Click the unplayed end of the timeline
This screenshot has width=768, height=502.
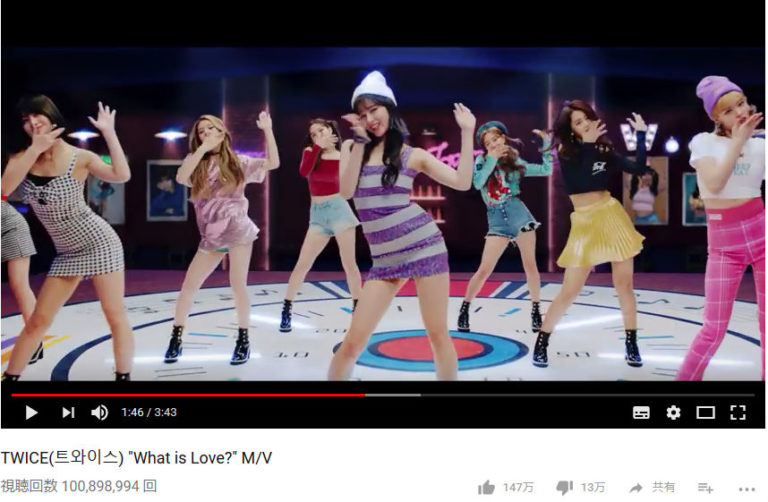tap(587, 395)
